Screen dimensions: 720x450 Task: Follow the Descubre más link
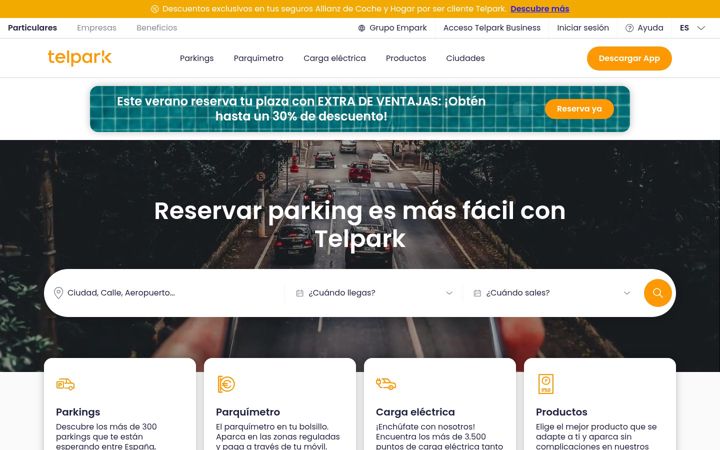coord(540,9)
